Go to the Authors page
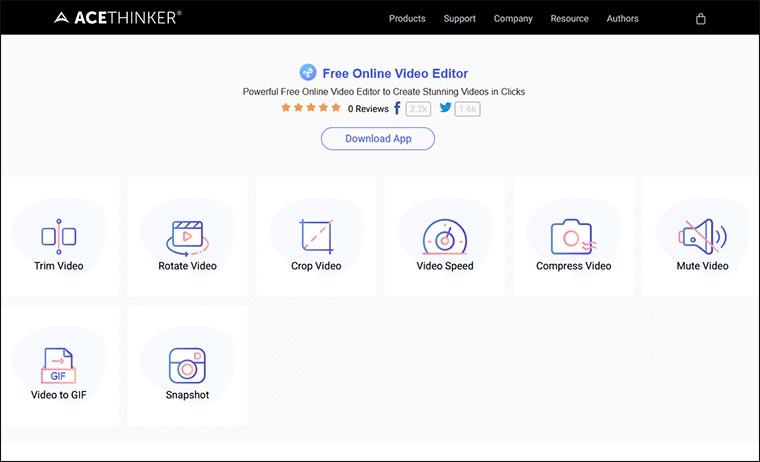760x462 pixels. coord(622,18)
